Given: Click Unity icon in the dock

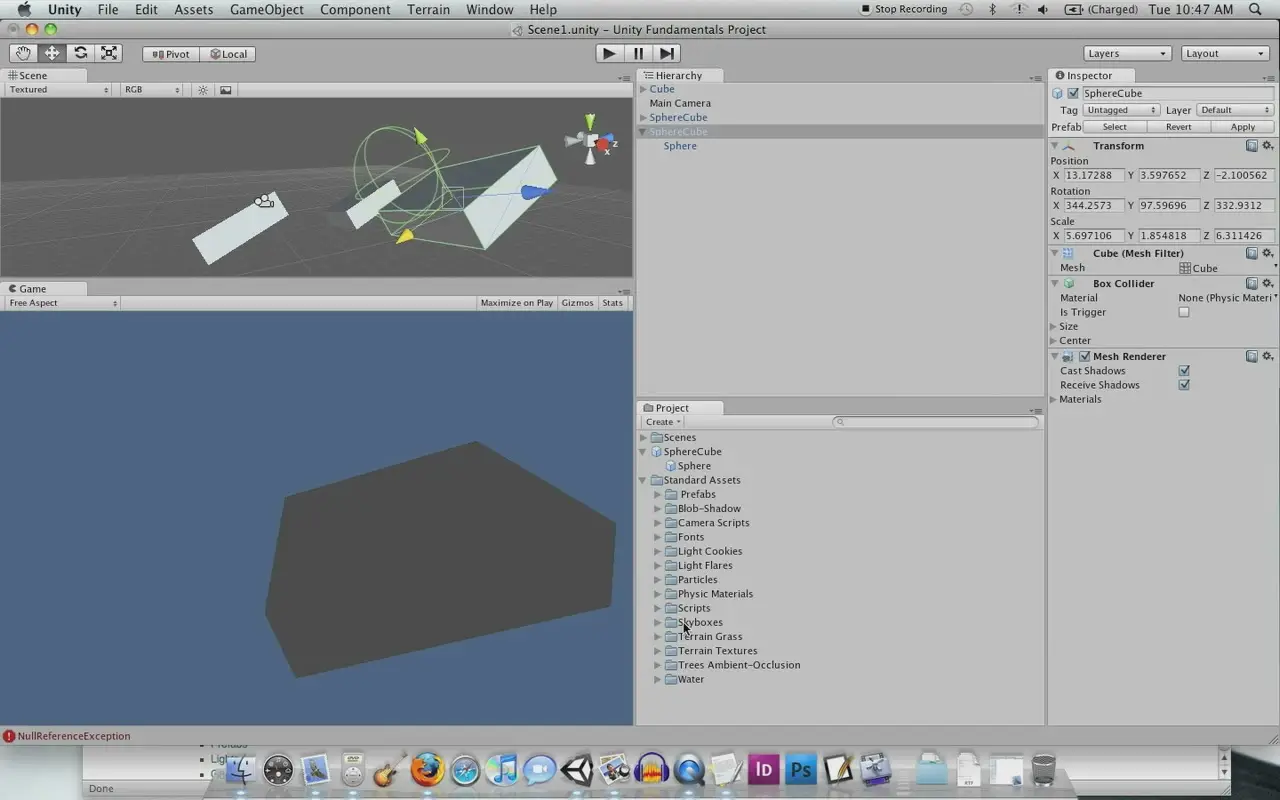Looking at the screenshot, I should coord(576,769).
